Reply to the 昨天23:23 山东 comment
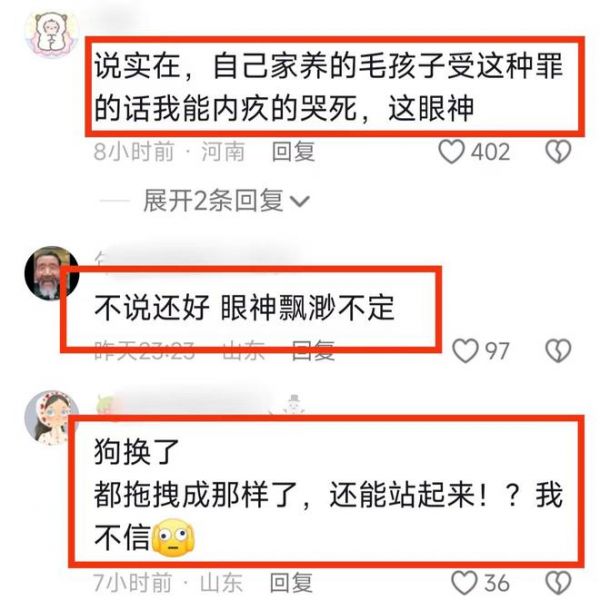The image size is (600, 600). point(313,351)
